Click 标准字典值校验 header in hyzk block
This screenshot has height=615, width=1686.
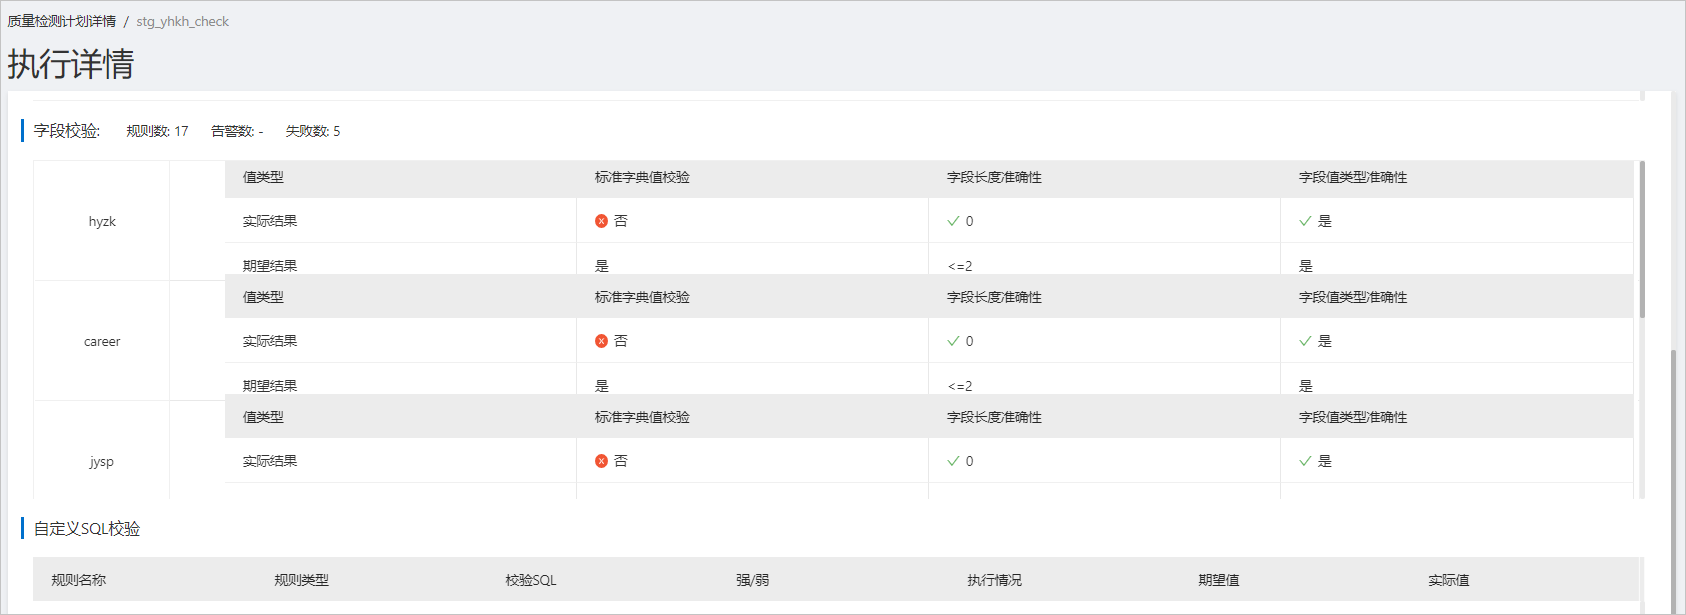[x=642, y=177]
